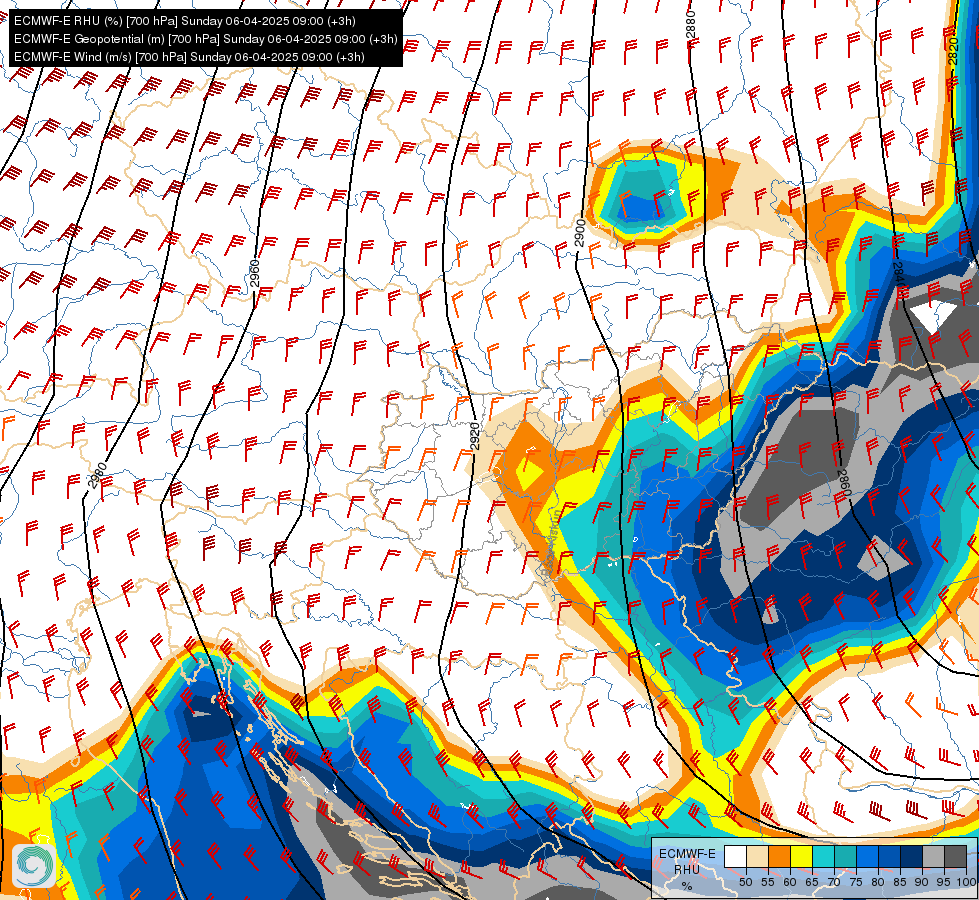Click the light gray 90–95 legend swatch
The width and height of the screenshot is (979, 900).
tap(934, 856)
